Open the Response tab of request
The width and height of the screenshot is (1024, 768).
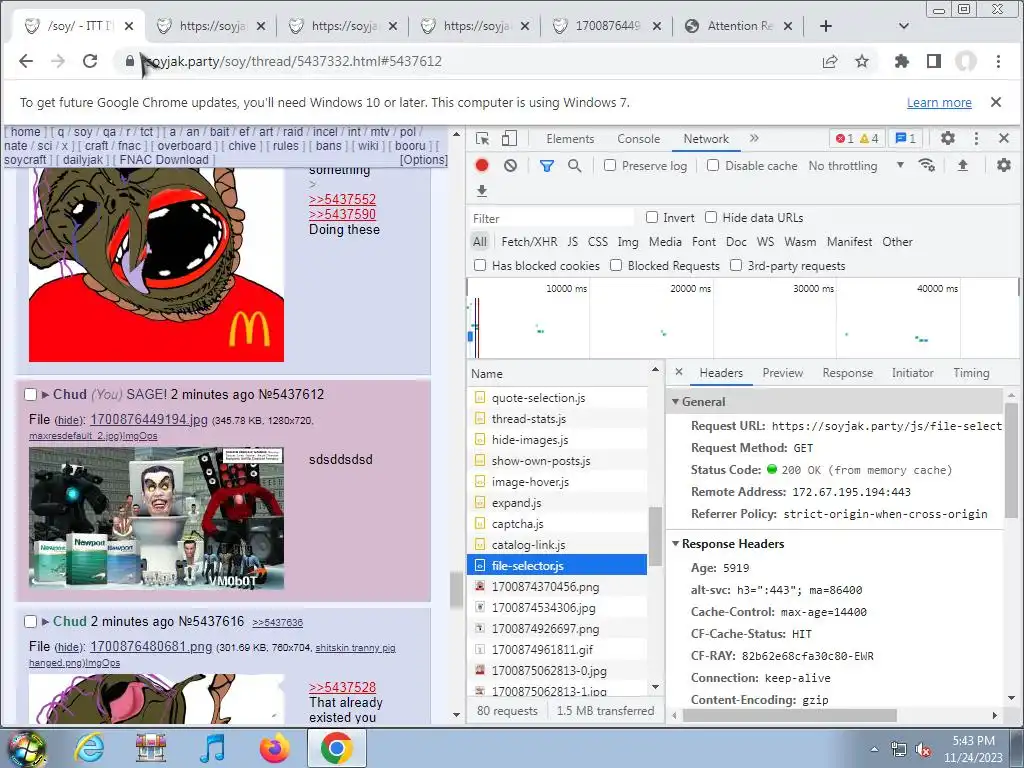click(x=847, y=373)
